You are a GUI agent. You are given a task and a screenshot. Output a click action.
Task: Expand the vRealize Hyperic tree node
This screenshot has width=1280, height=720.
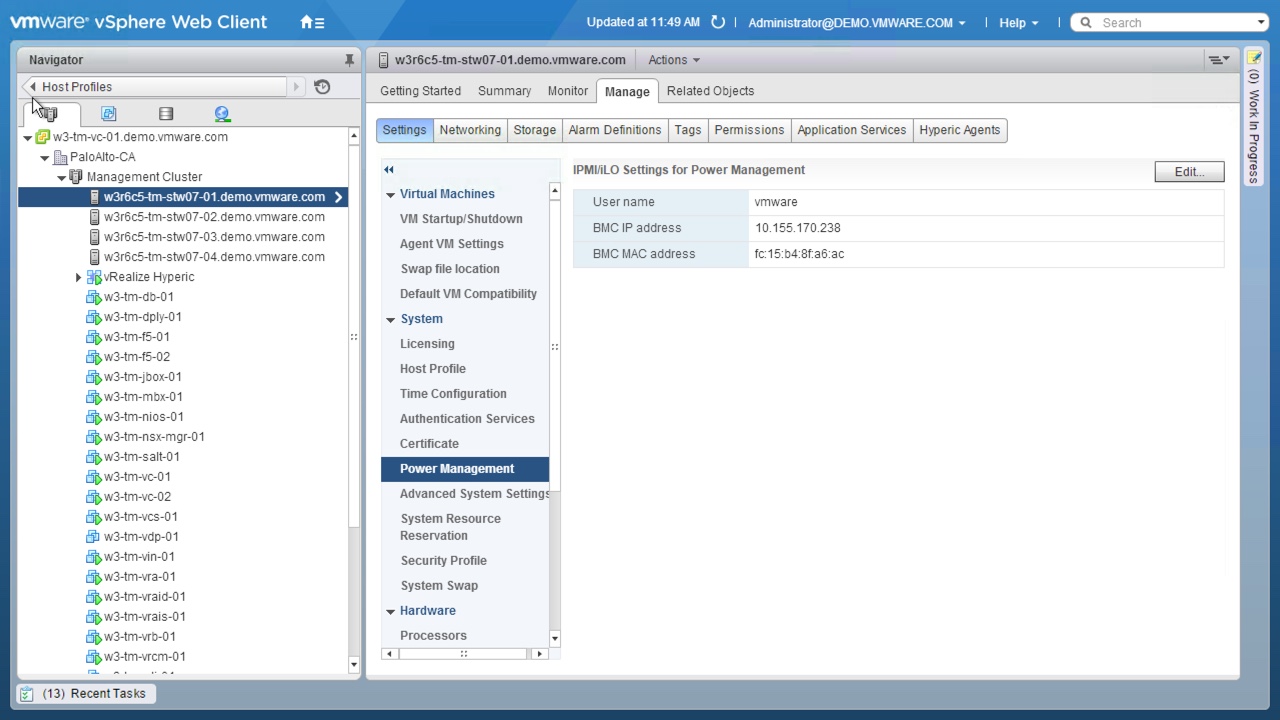click(78, 277)
